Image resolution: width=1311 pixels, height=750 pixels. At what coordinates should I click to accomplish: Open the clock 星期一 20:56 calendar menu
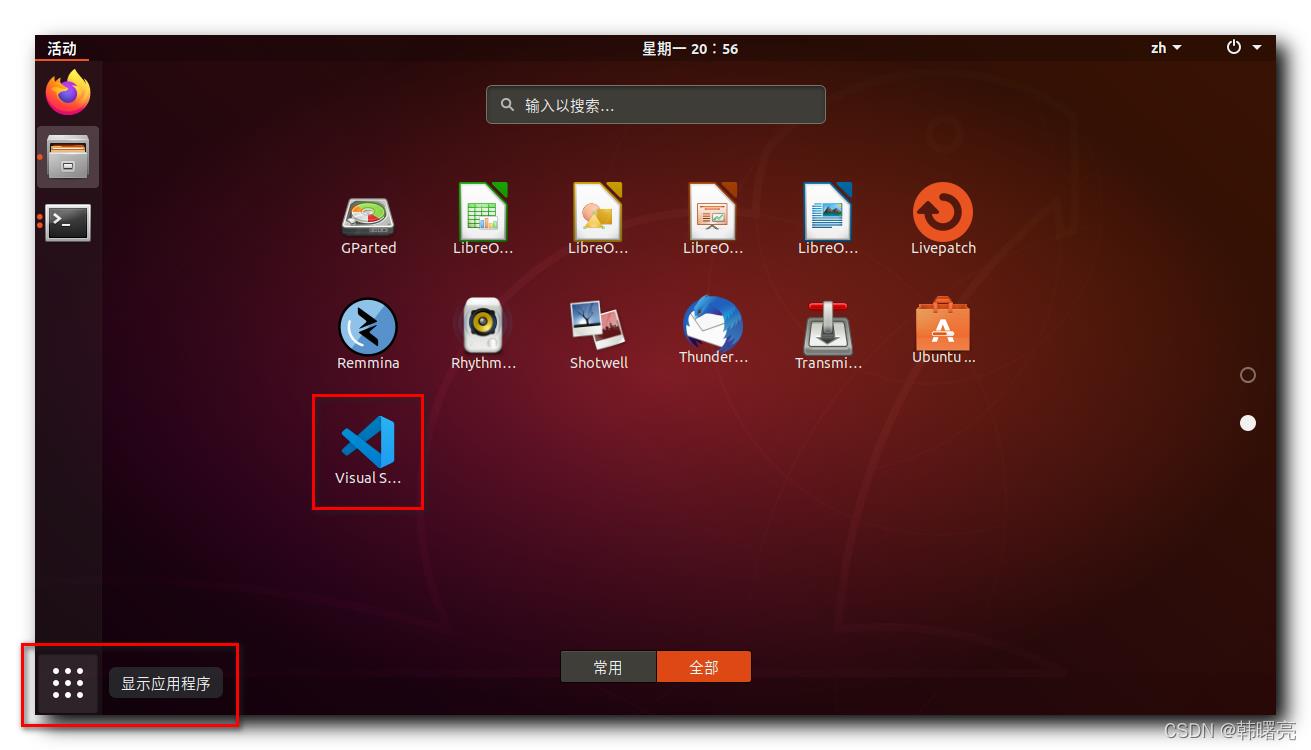pos(690,48)
